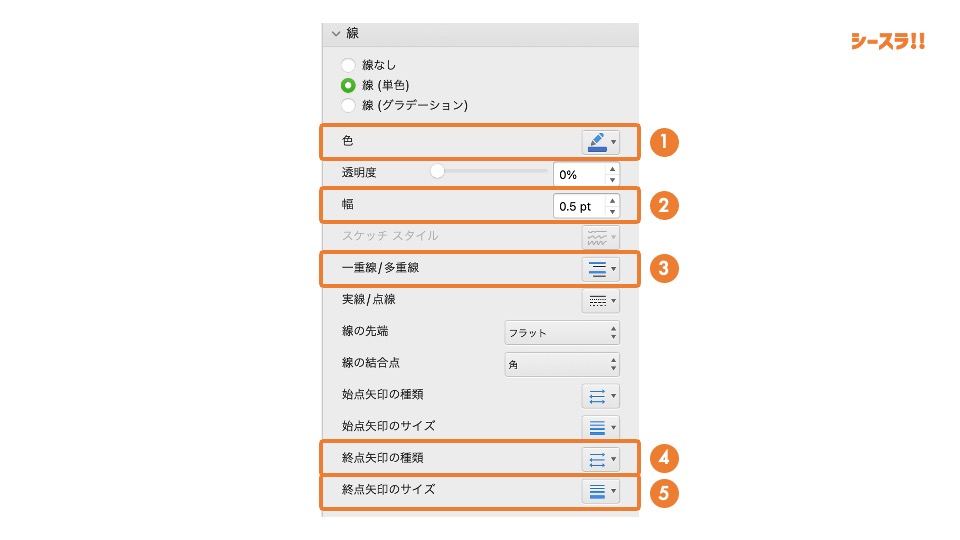This screenshot has height=540, width=960.
Task: Open the 終点矢印の種類 arrow type icon
Action: click(x=600, y=459)
